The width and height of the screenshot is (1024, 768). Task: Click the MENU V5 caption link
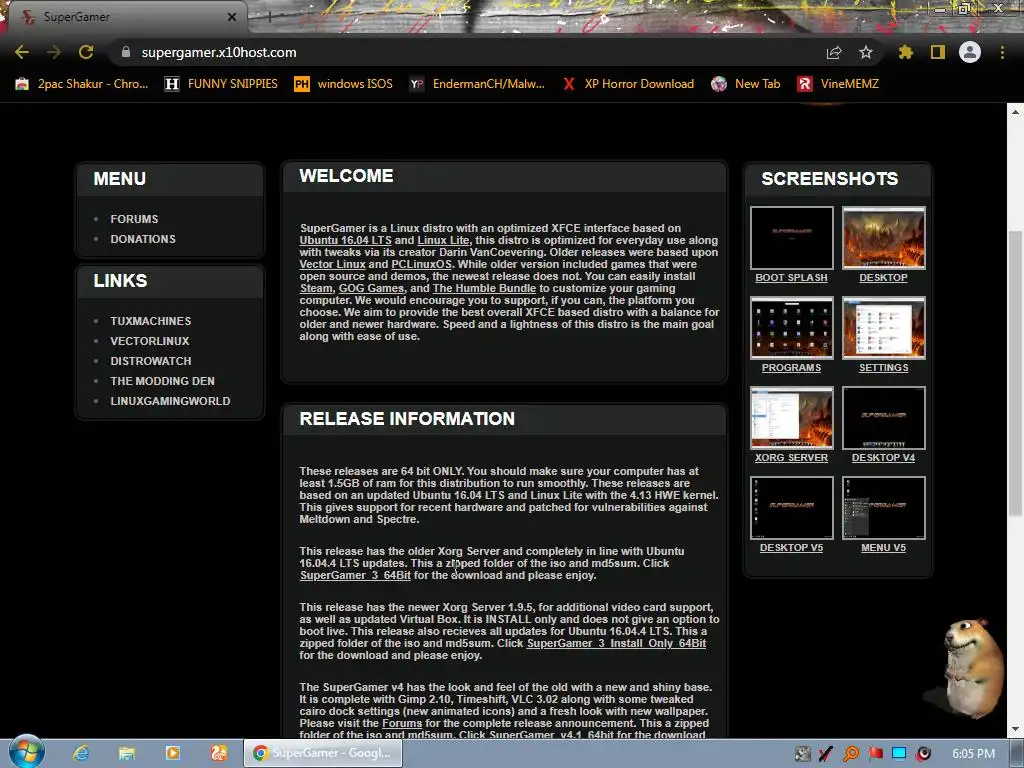tap(884, 548)
